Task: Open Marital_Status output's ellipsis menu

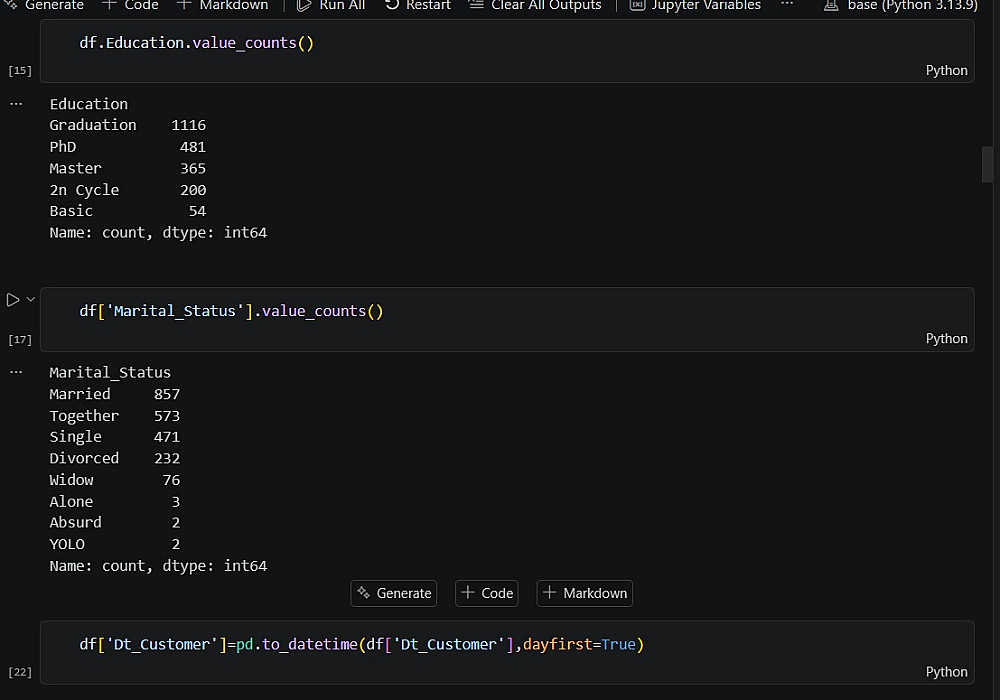Action: pos(16,372)
